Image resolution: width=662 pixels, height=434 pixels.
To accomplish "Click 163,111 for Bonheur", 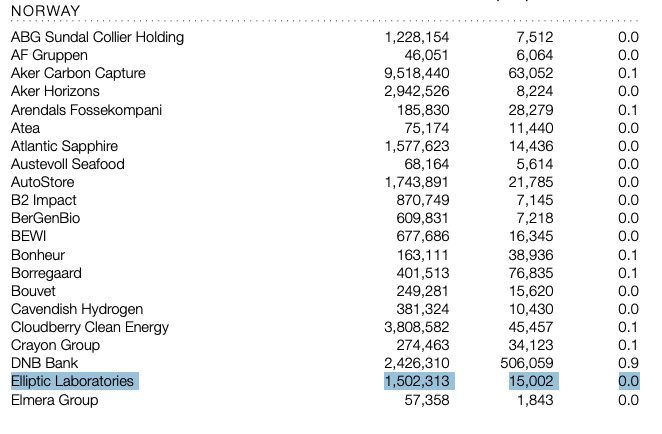I will coord(423,255).
